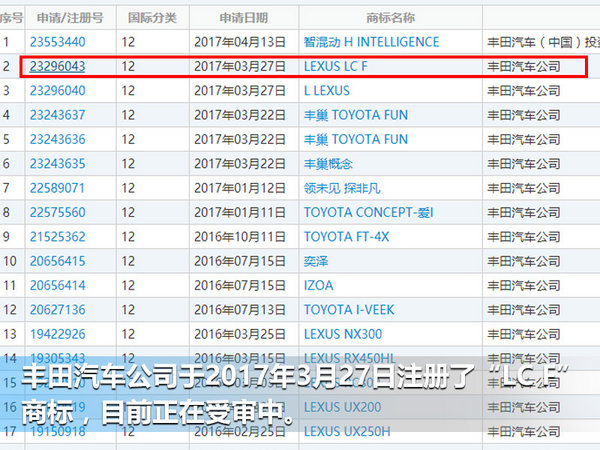600x450 pixels.
Task: Click sequence number 17 cell
Action: (10, 432)
